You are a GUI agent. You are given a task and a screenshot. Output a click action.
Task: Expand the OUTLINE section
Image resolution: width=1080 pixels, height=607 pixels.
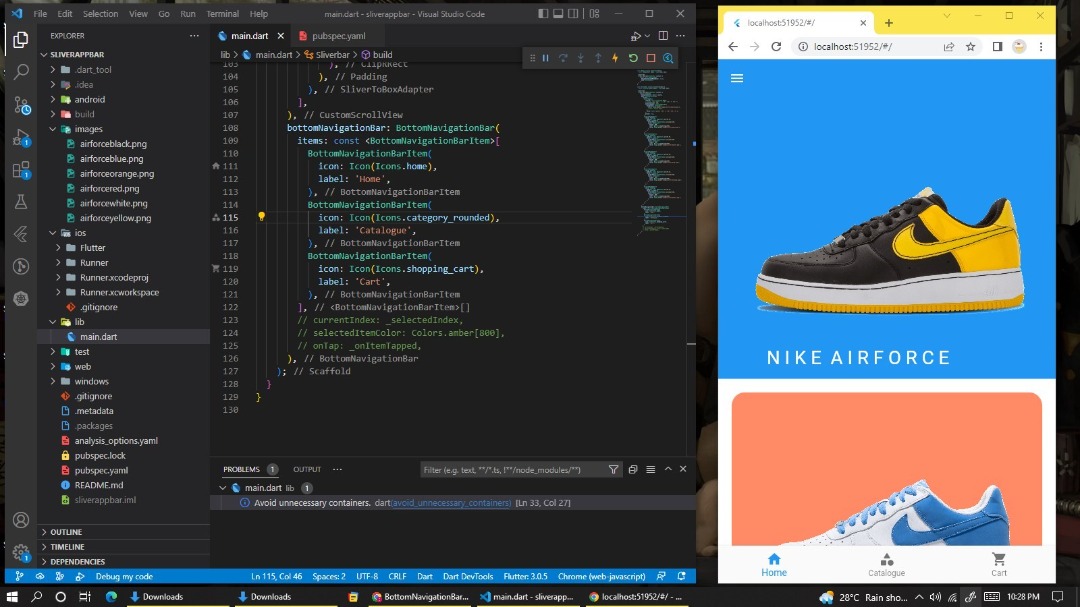pyautogui.click(x=65, y=532)
